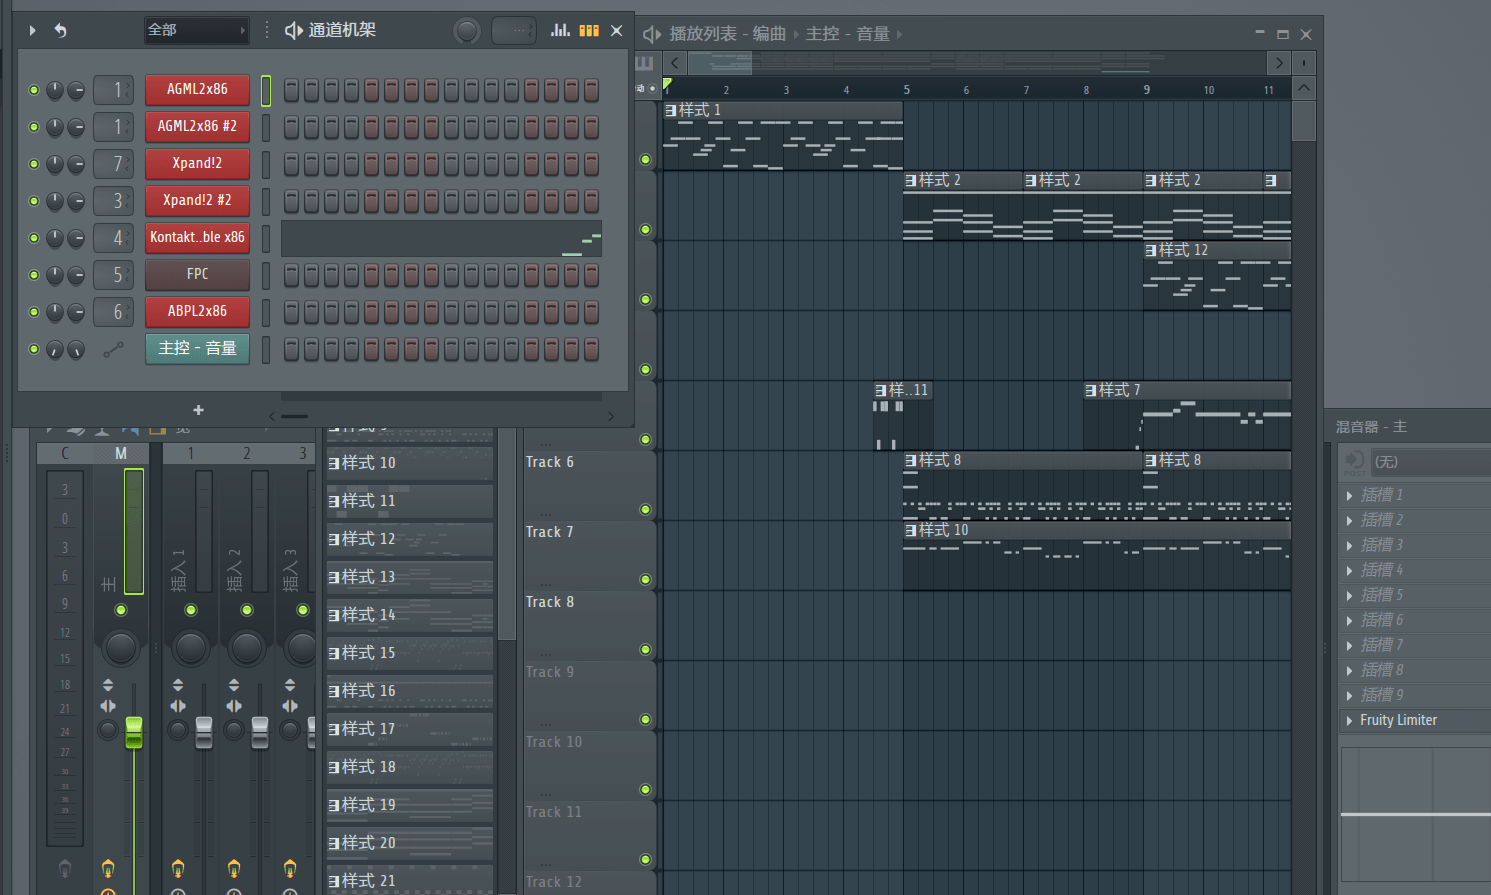This screenshot has width=1491, height=895.
Task: Toggle the orange step sequencer view icon
Action: (589, 30)
